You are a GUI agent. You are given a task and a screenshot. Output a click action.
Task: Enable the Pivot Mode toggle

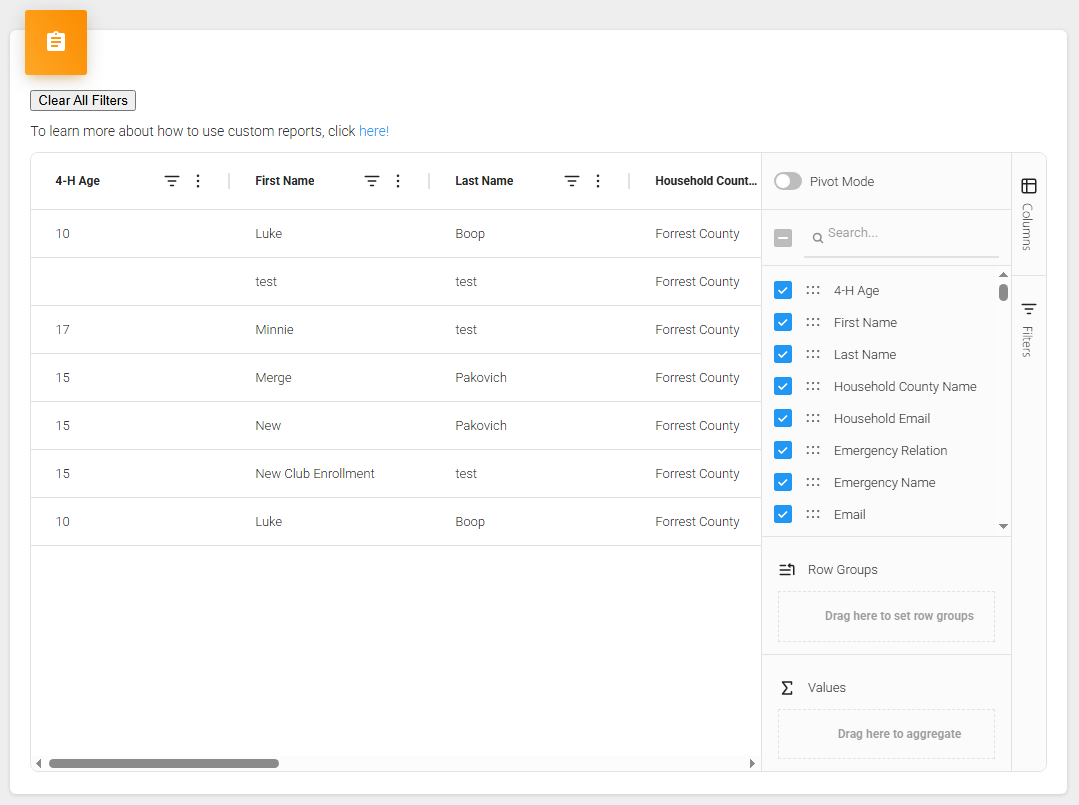tap(788, 181)
